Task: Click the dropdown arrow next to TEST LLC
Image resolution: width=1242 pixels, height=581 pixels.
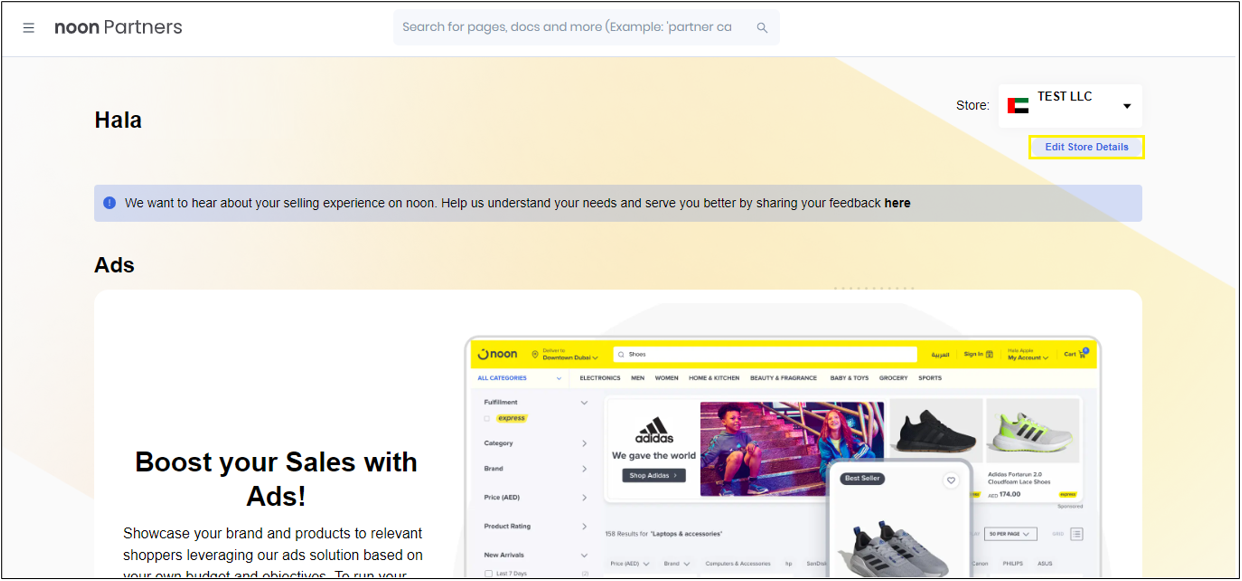Action: point(1127,107)
